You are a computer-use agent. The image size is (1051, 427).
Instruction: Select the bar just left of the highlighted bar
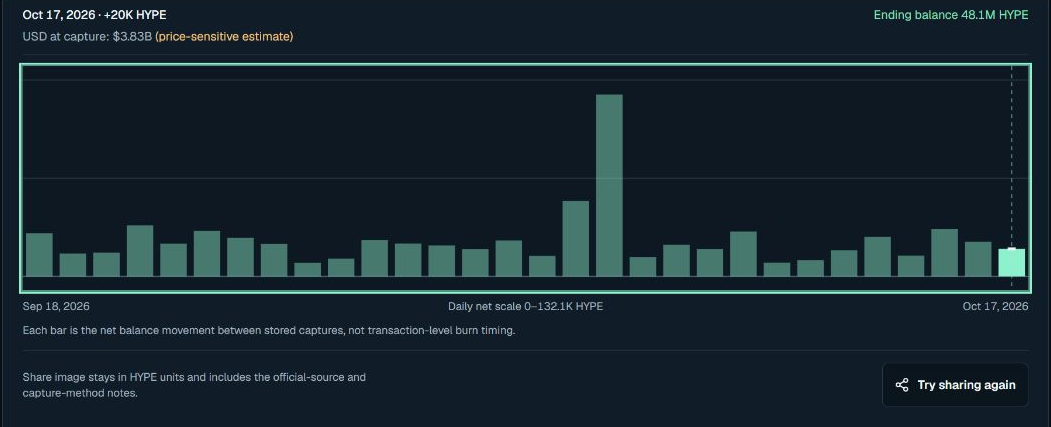pos(978,259)
